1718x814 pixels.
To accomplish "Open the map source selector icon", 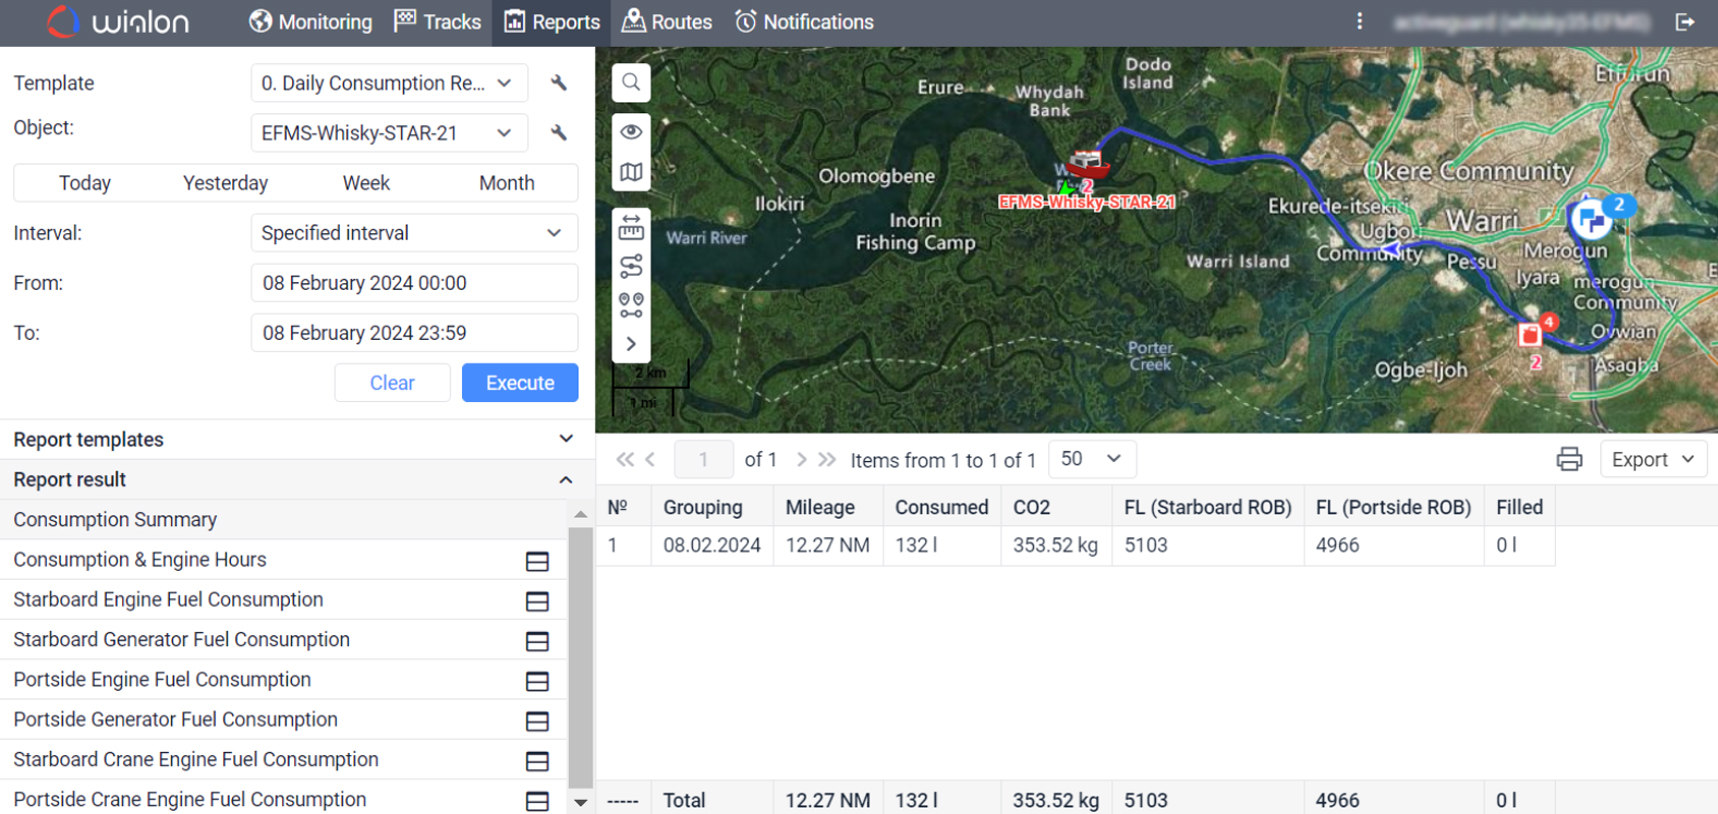I will (631, 172).
